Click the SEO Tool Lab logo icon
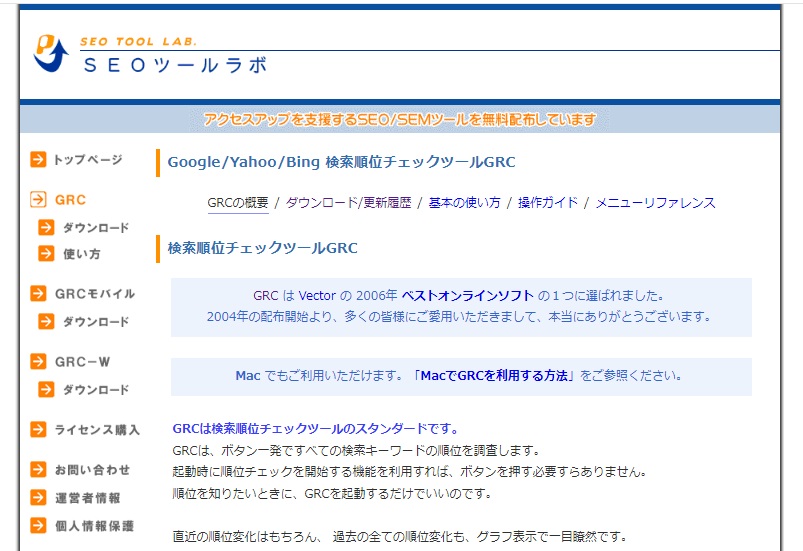Viewport: 803px width, 551px height. click(x=51, y=53)
